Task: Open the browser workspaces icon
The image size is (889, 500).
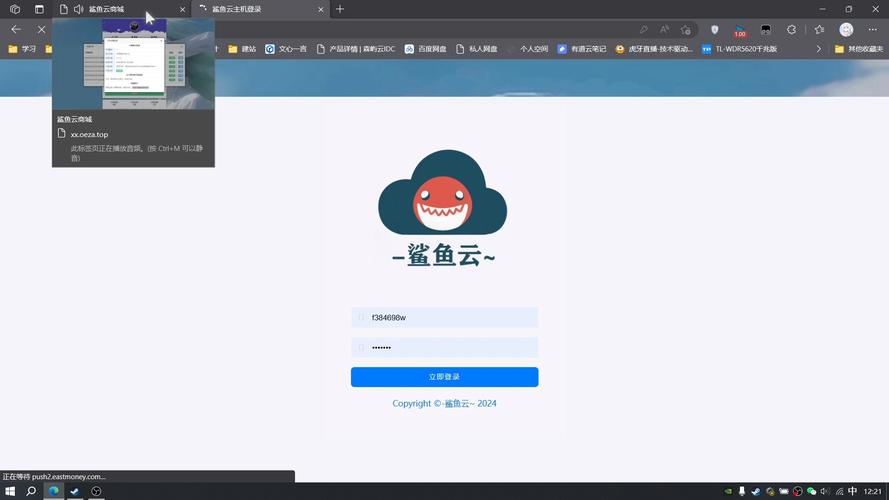Action: click(15, 9)
